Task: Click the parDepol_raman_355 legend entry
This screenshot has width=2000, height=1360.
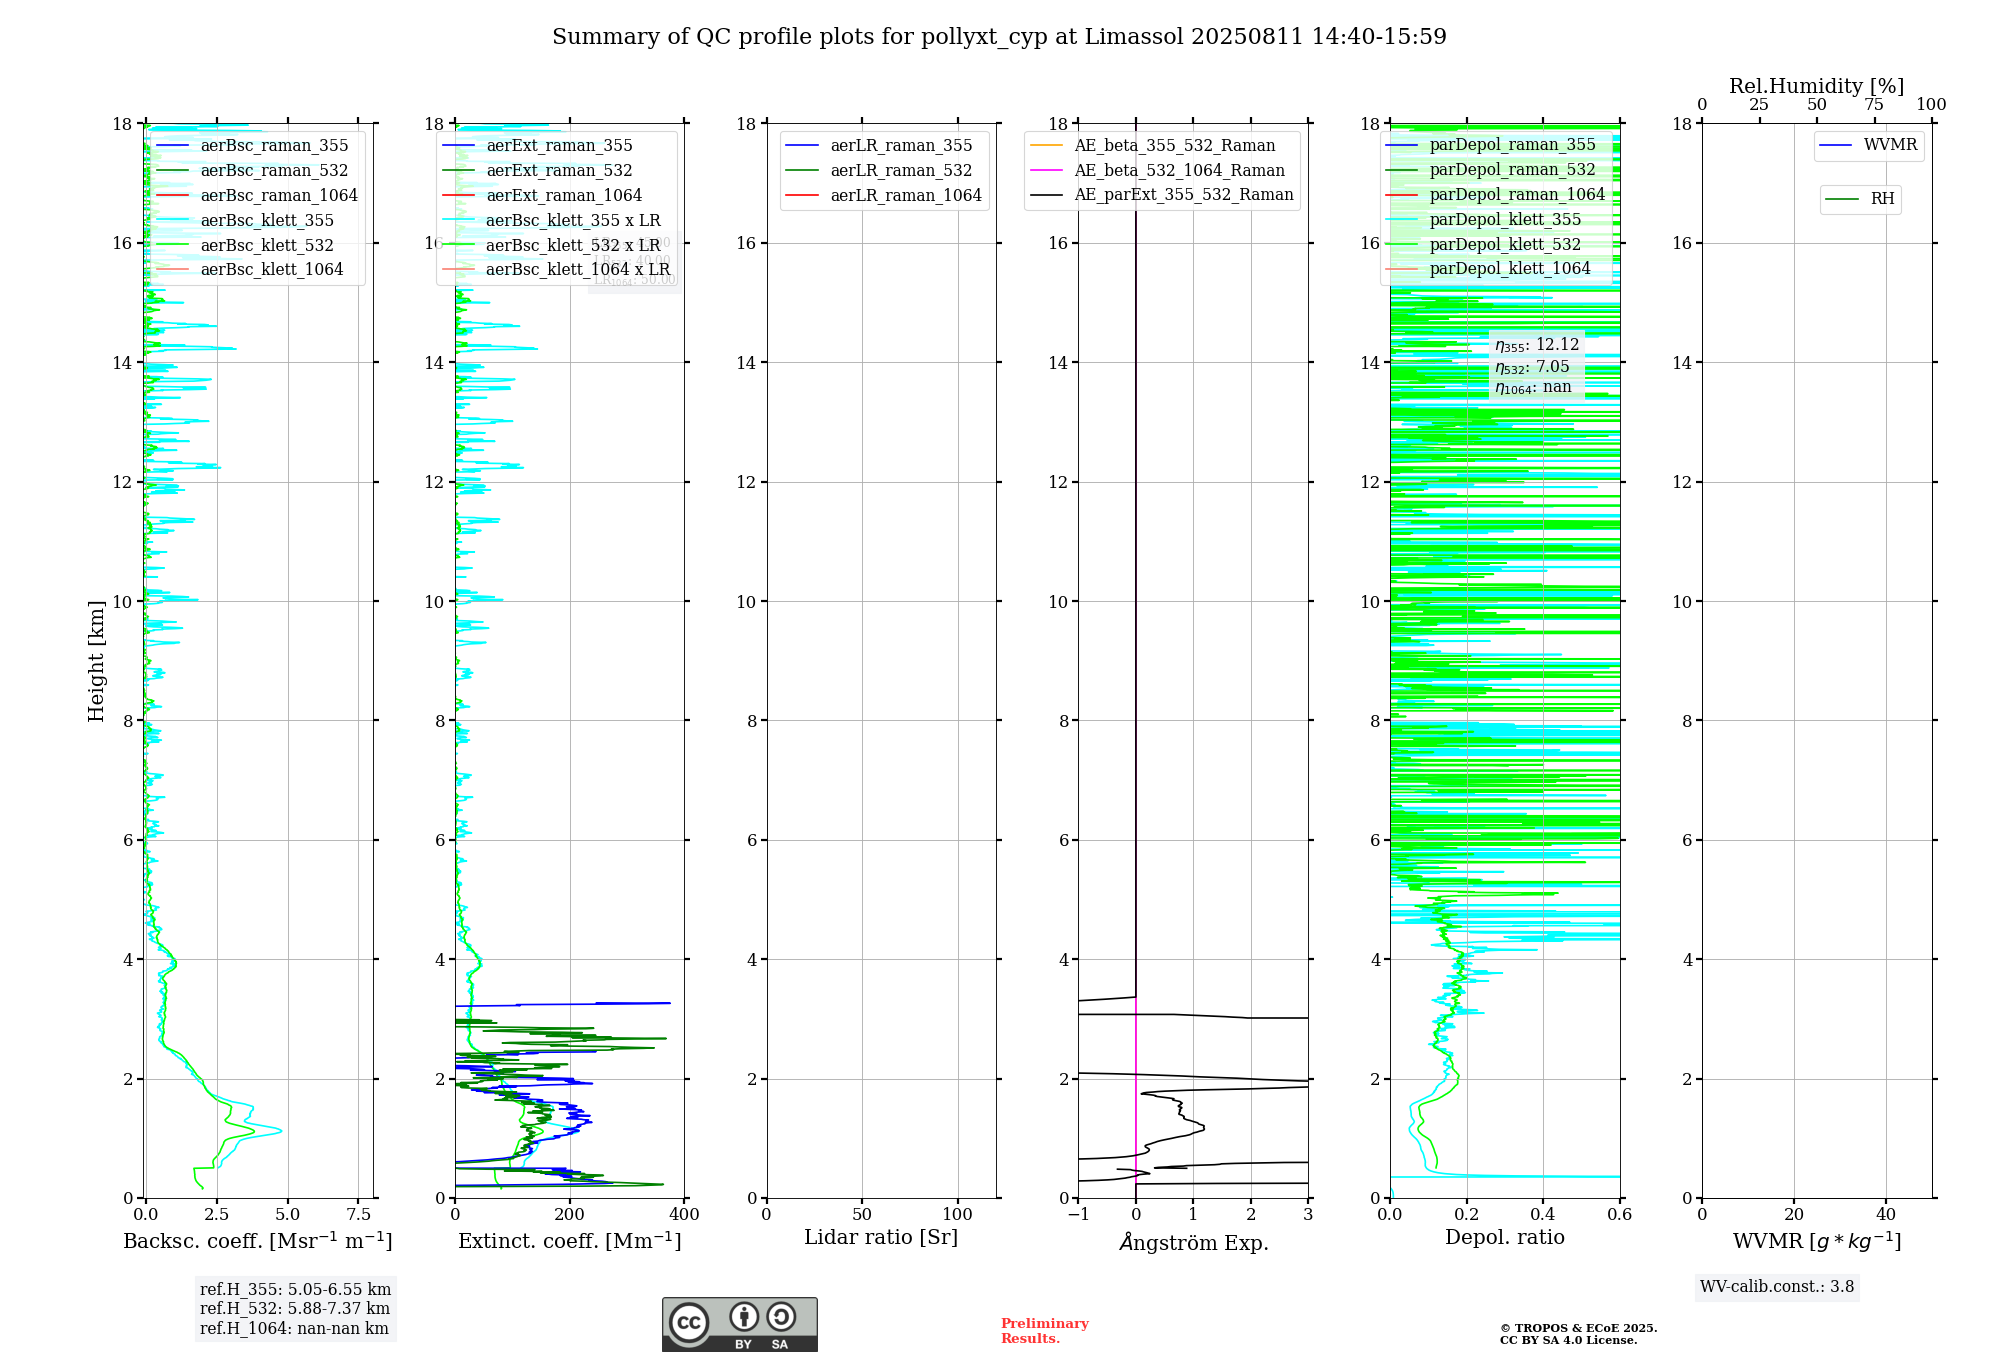Action: click(1492, 145)
